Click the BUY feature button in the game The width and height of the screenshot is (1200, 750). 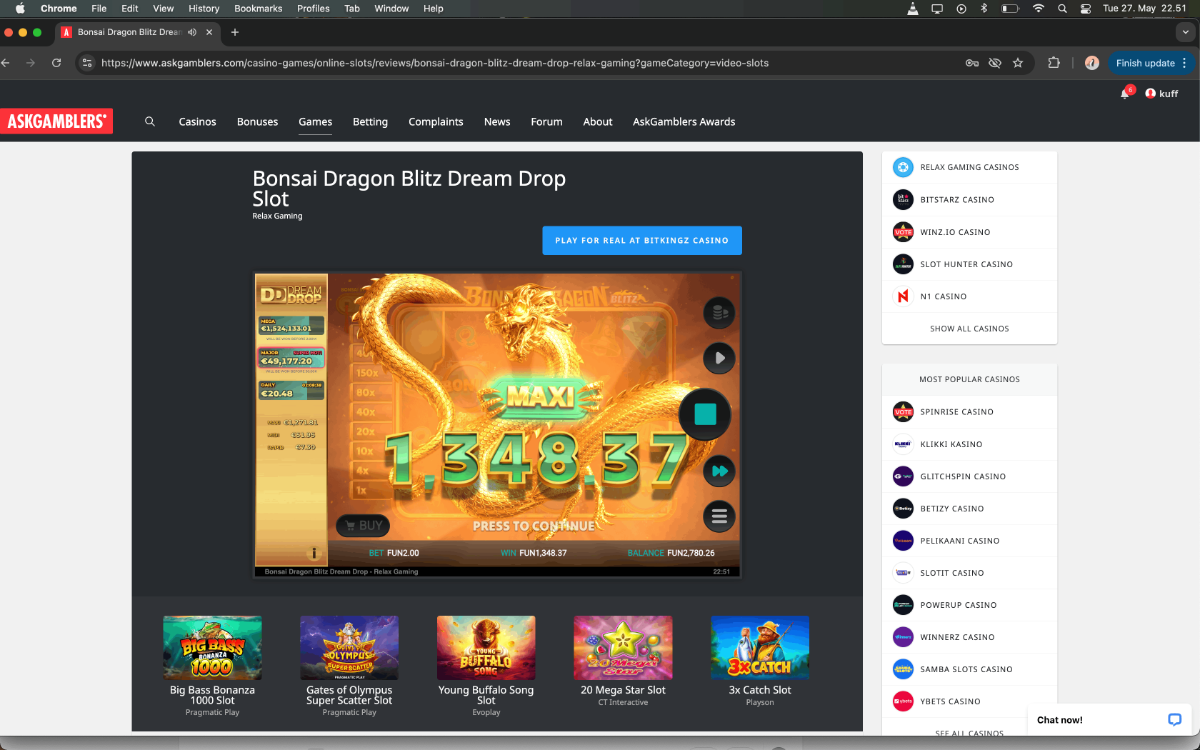click(x=362, y=525)
